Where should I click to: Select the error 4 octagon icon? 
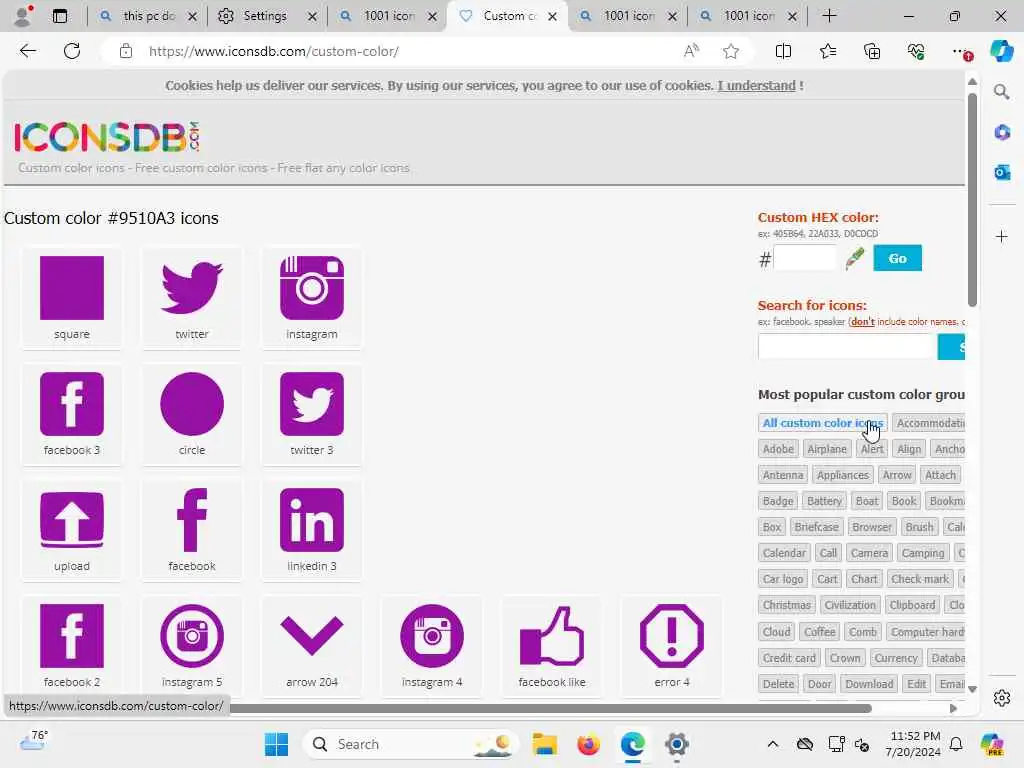[x=672, y=636]
